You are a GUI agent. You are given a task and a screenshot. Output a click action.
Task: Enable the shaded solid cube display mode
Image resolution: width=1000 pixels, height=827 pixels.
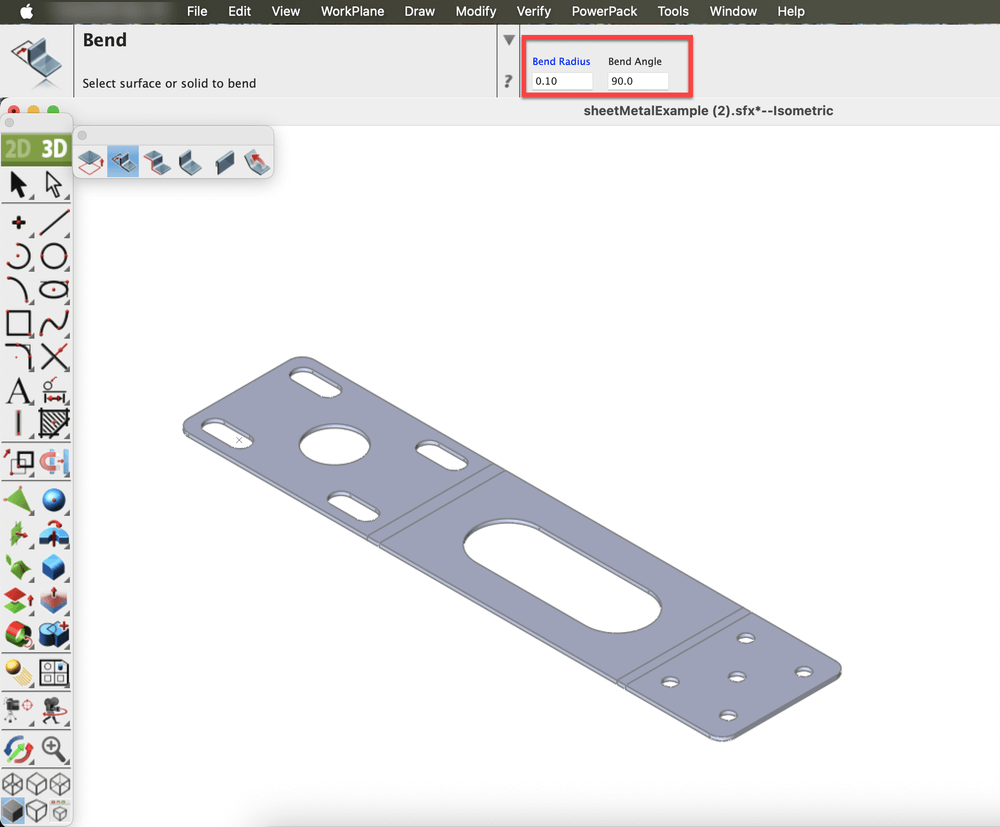click(x=13, y=809)
